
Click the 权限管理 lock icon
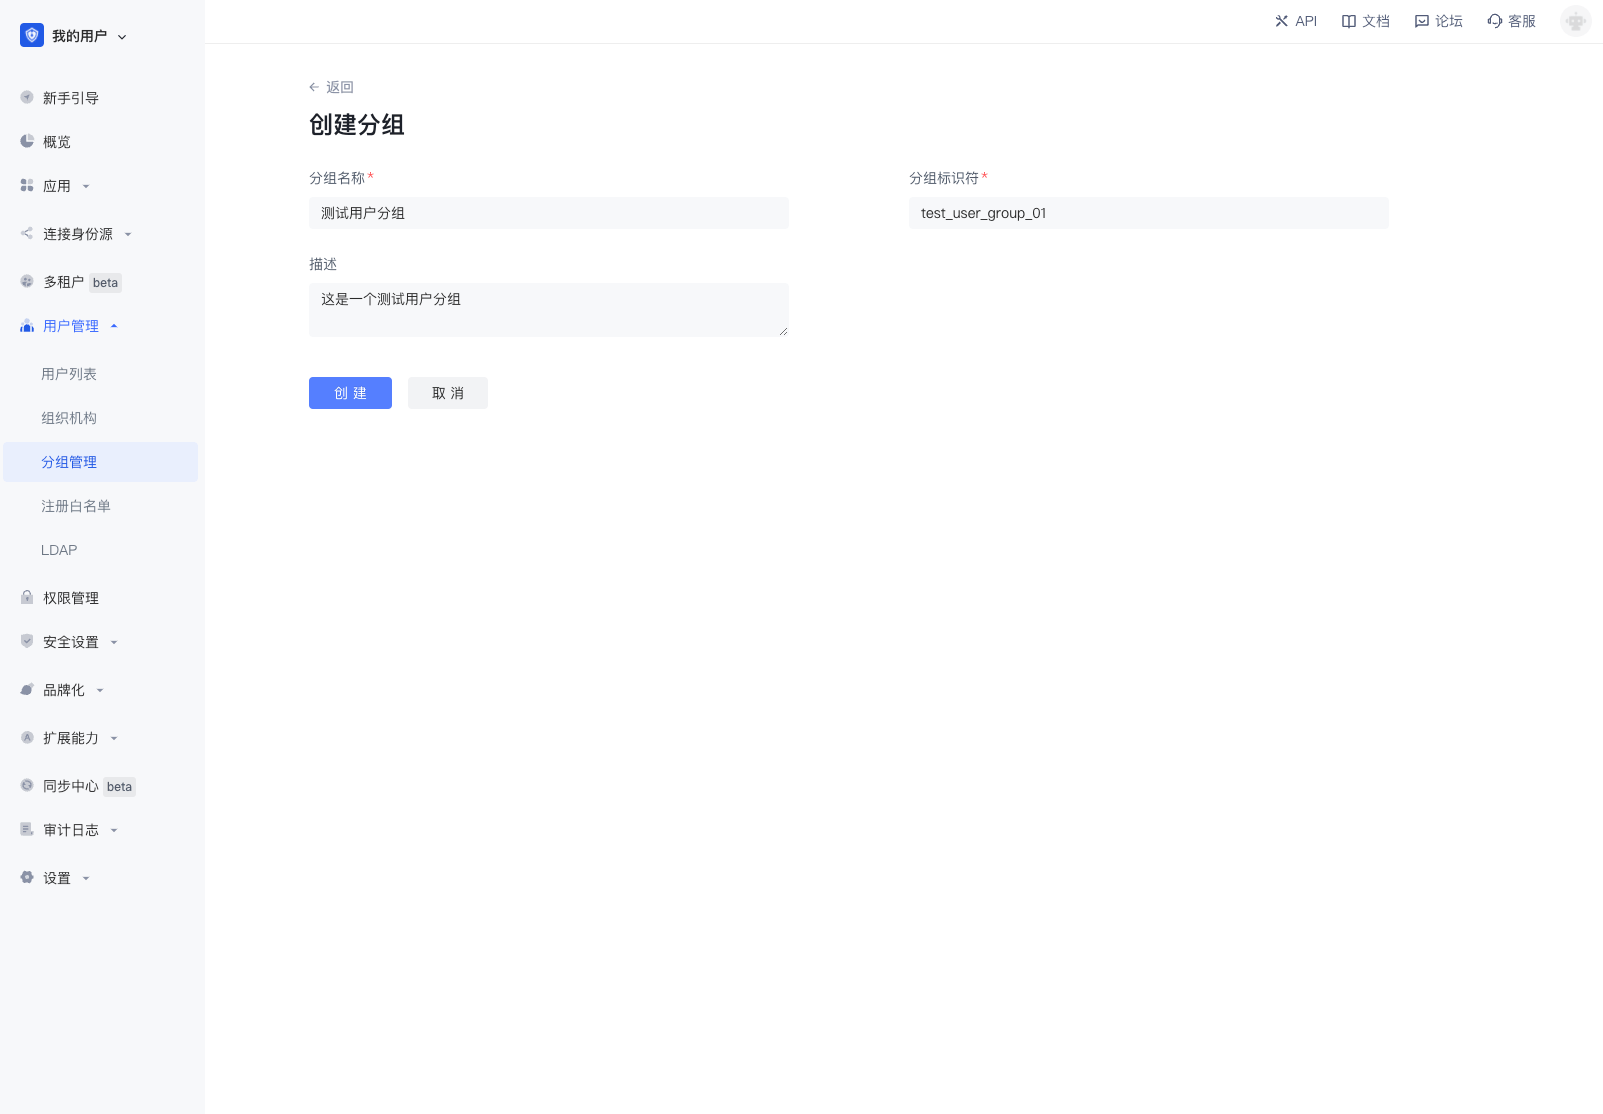point(27,598)
